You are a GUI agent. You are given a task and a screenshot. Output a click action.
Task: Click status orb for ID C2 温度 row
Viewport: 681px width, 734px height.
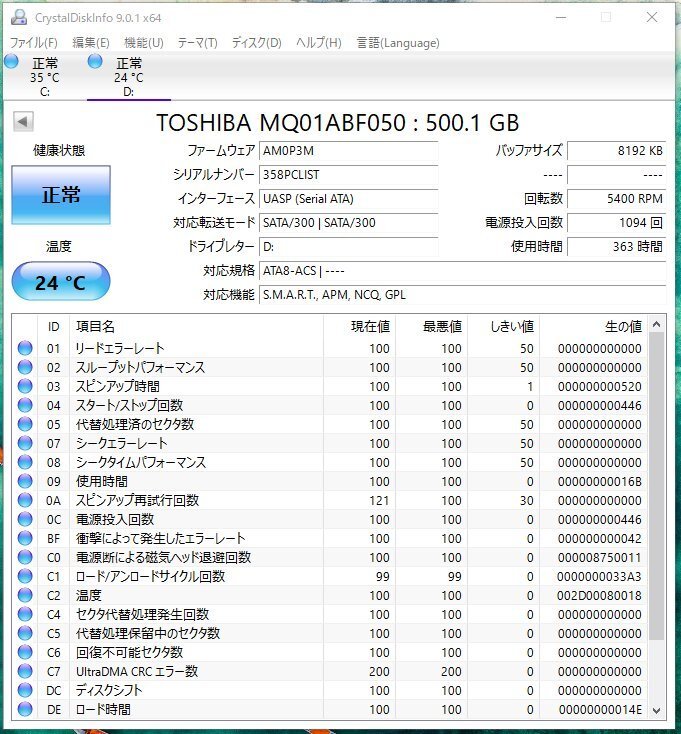coord(25,595)
